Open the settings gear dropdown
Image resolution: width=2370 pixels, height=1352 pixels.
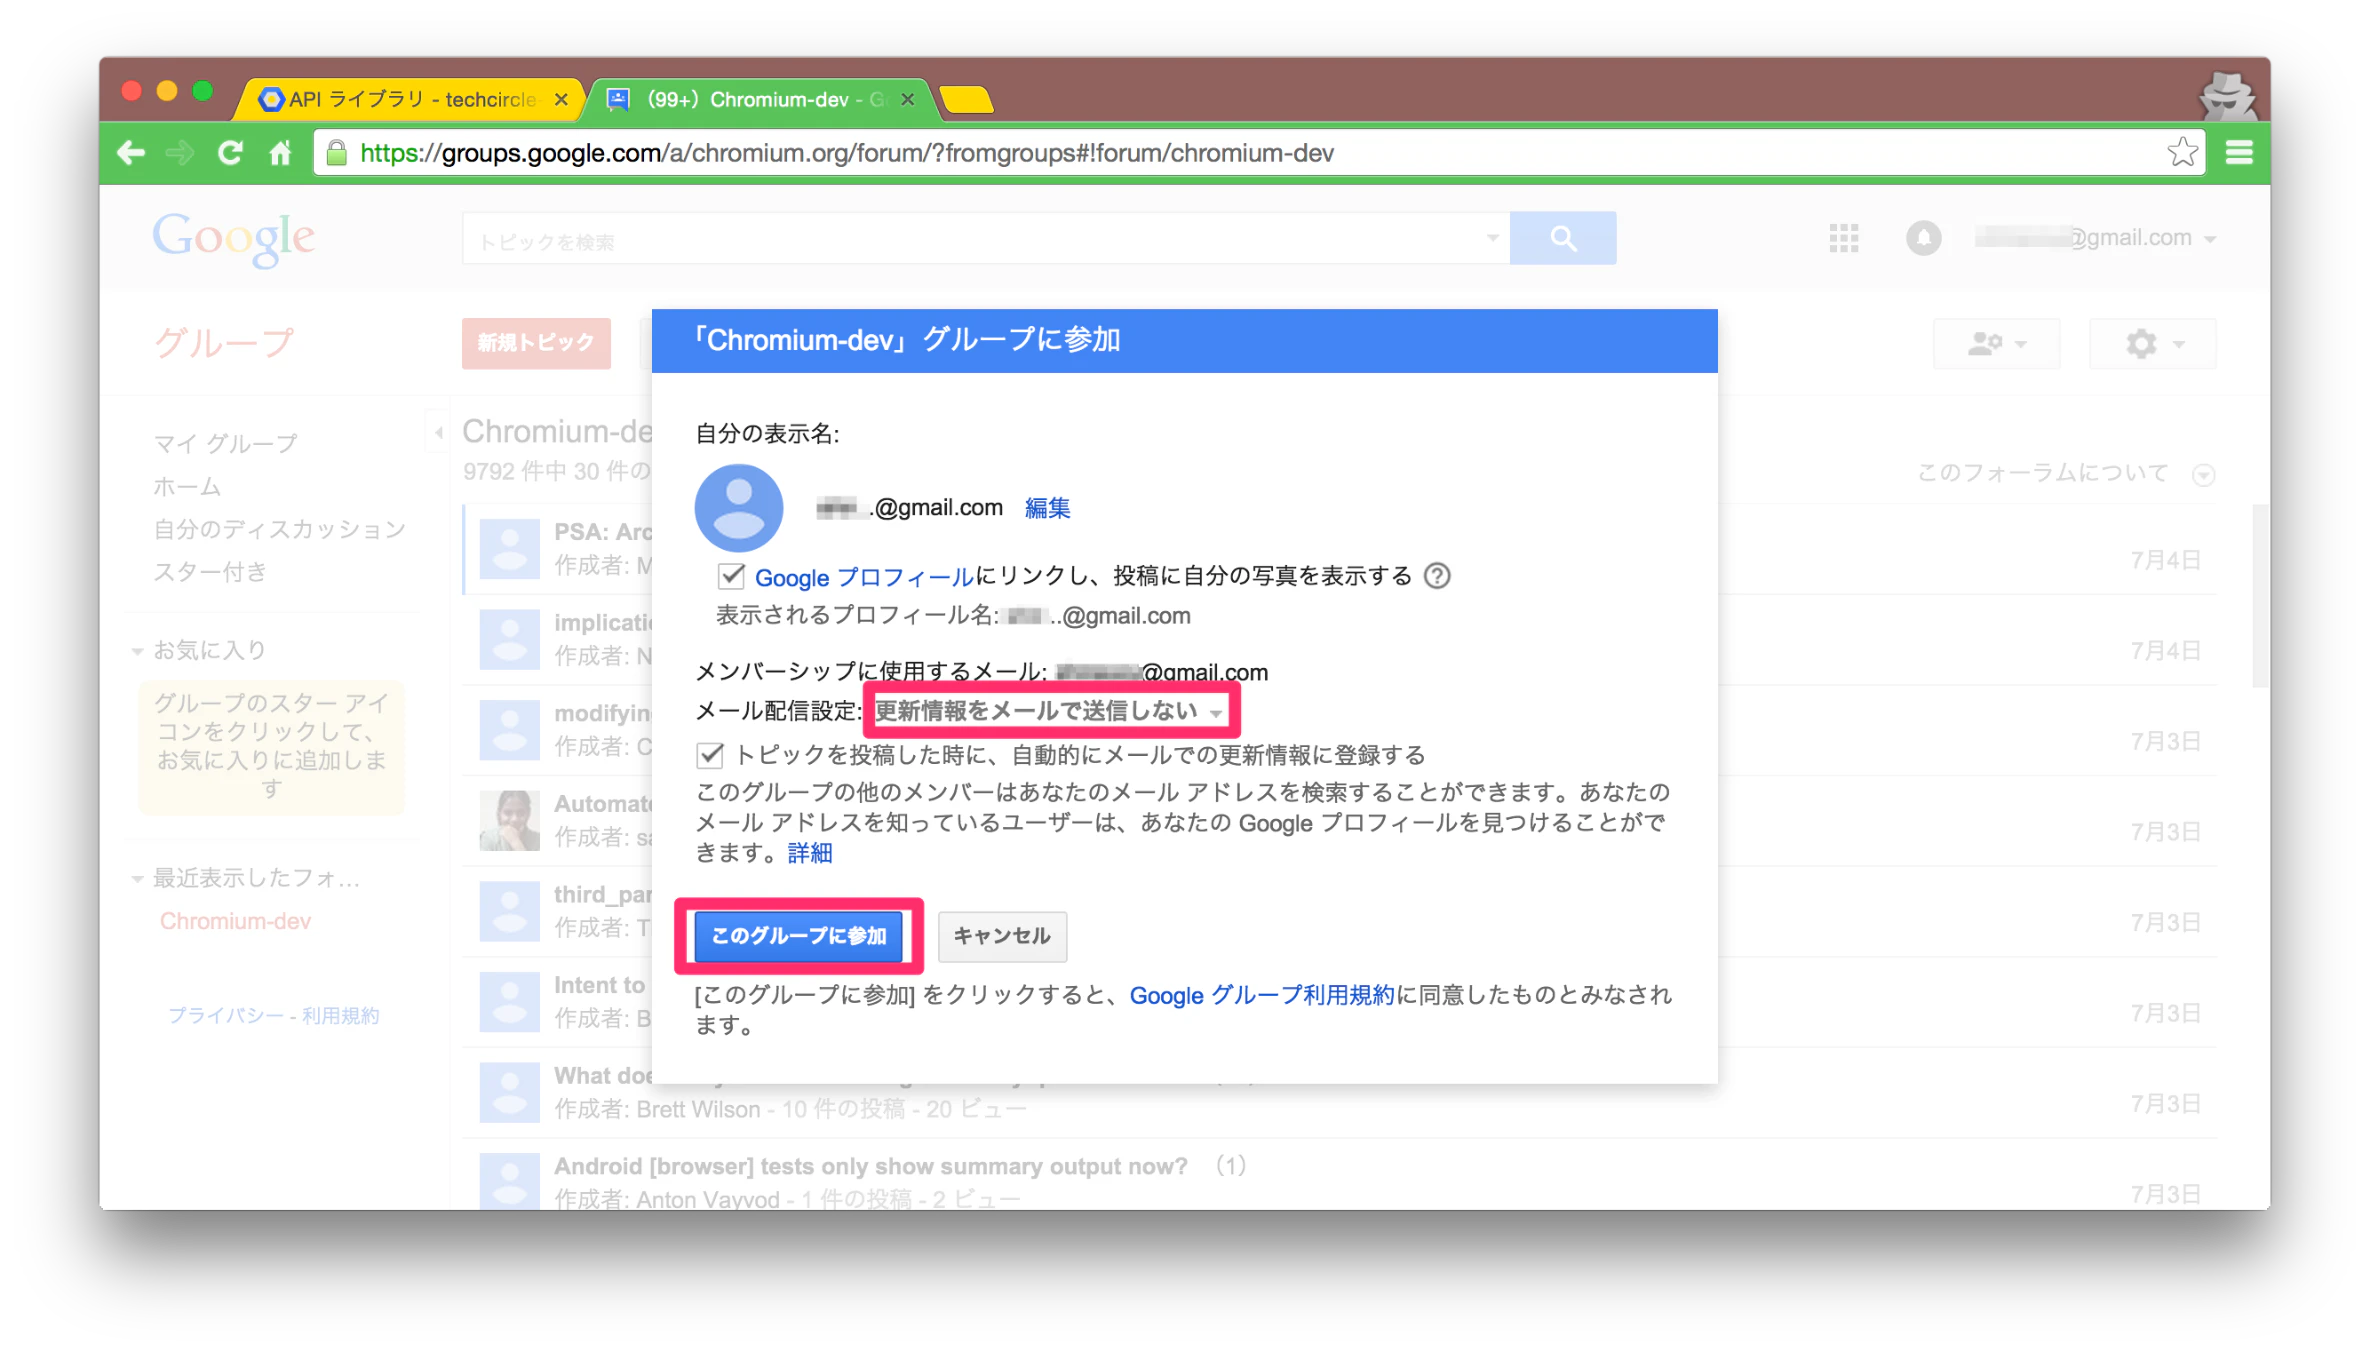coord(2153,344)
